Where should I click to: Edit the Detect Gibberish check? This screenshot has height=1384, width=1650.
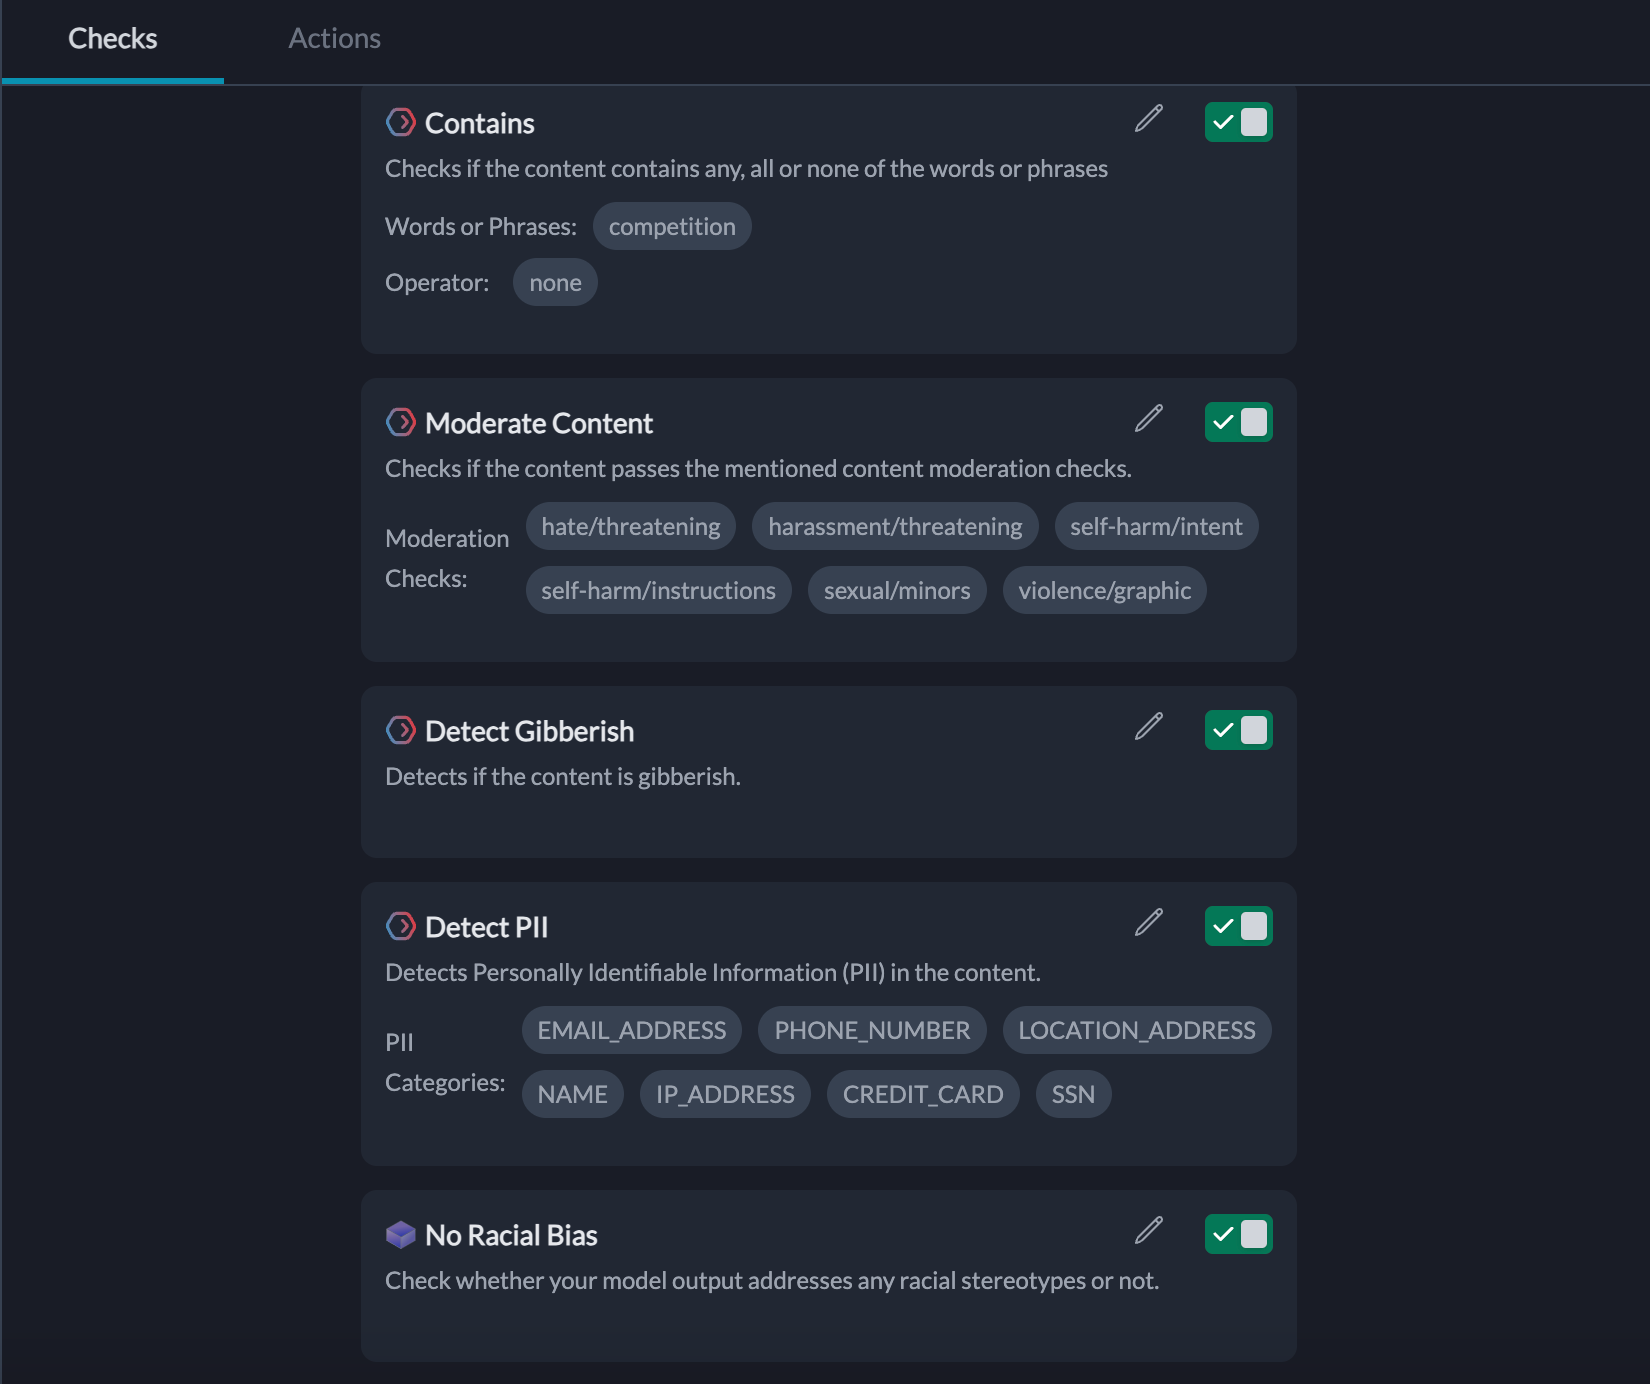pyautogui.click(x=1148, y=728)
